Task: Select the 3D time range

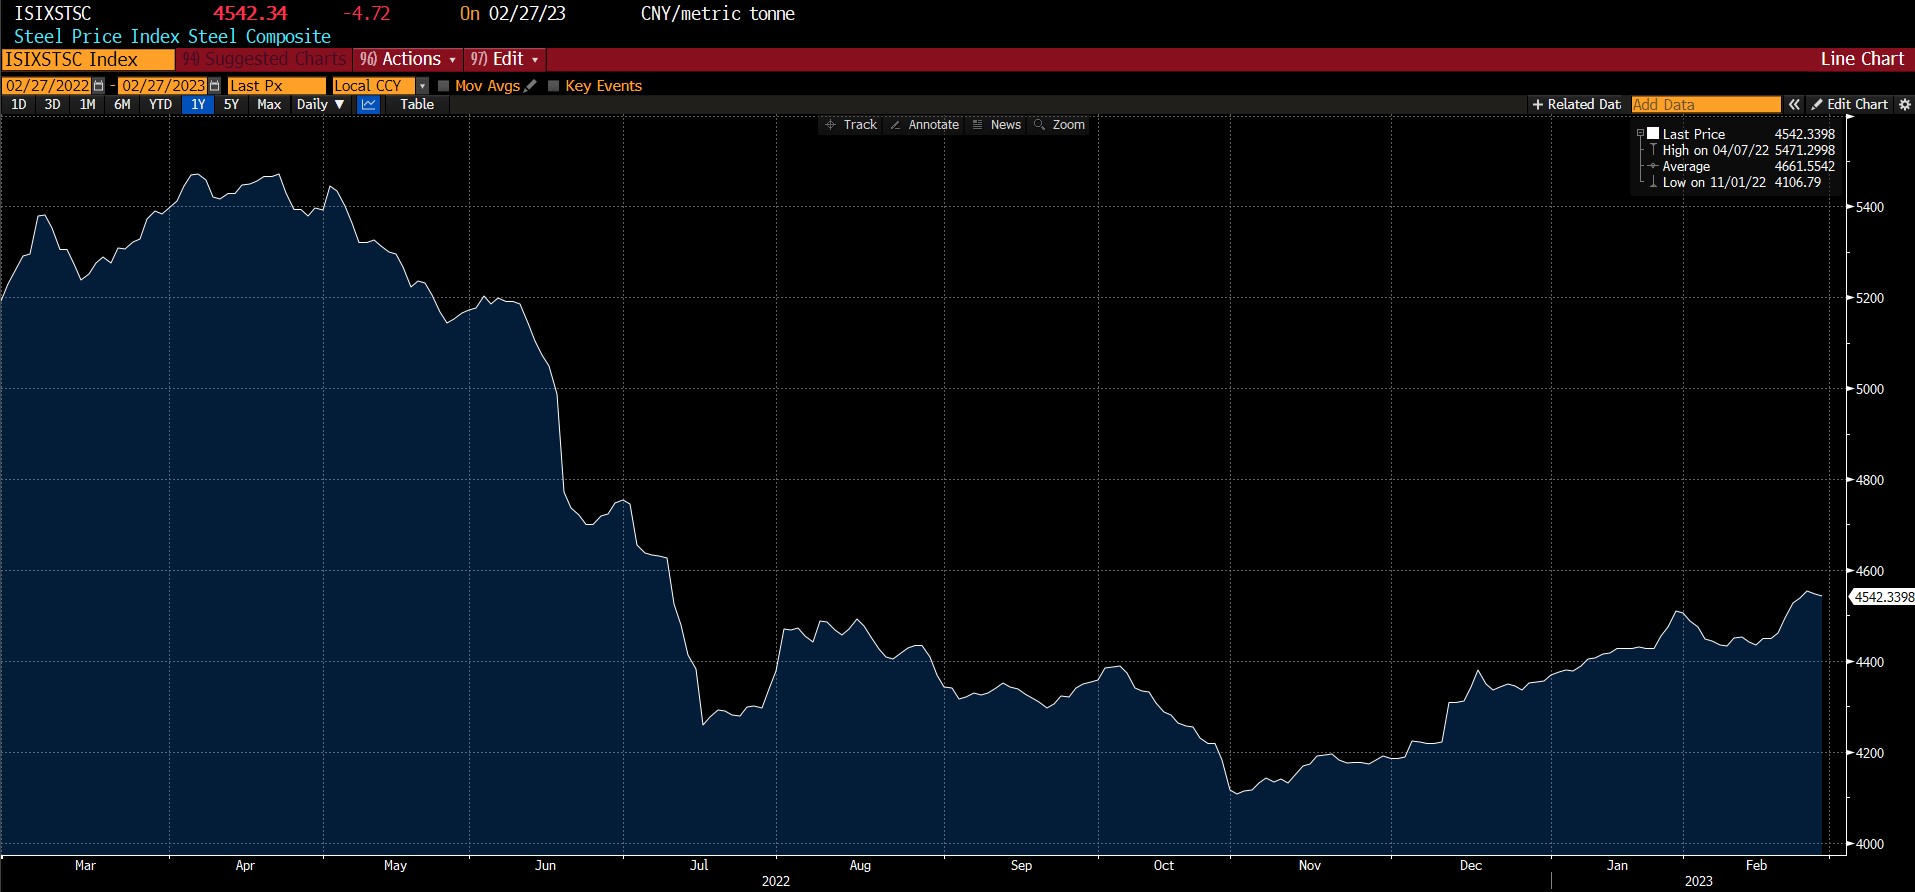Action: (53, 104)
